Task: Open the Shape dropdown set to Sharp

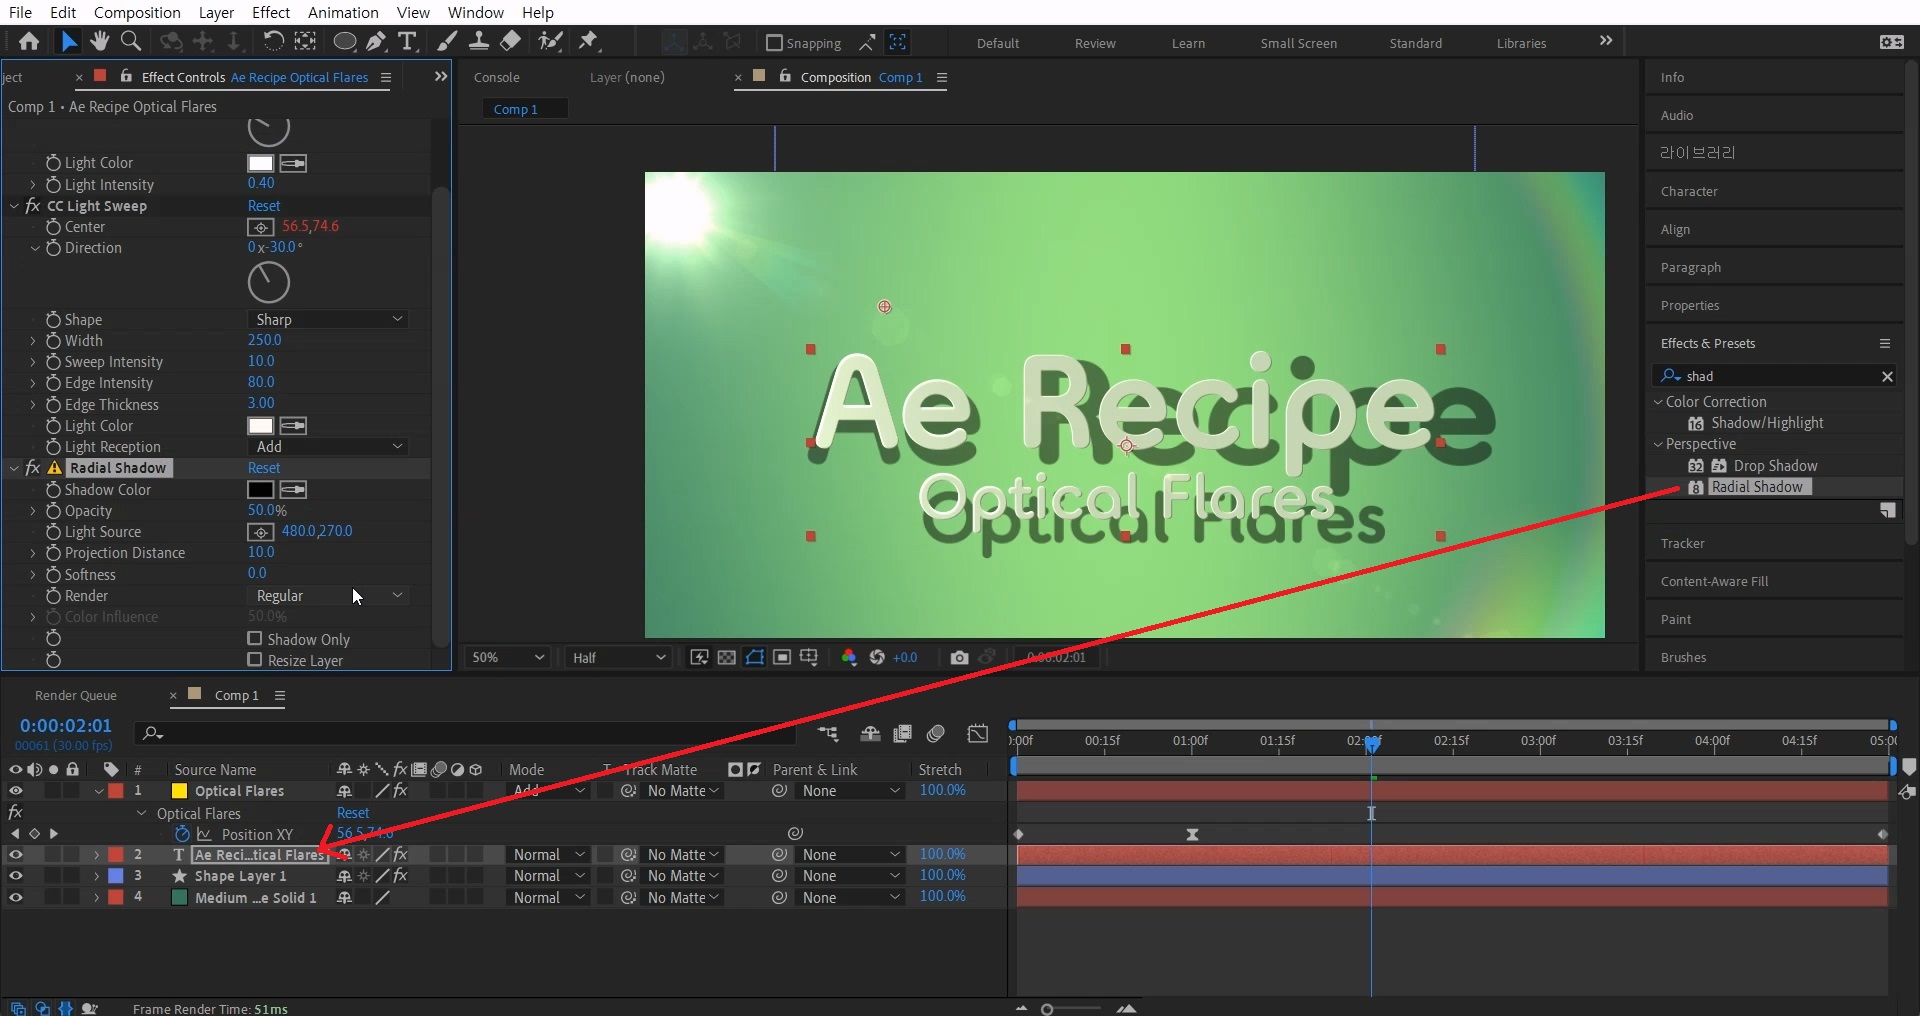Action: pyautogui.click(x=328, y=319)
